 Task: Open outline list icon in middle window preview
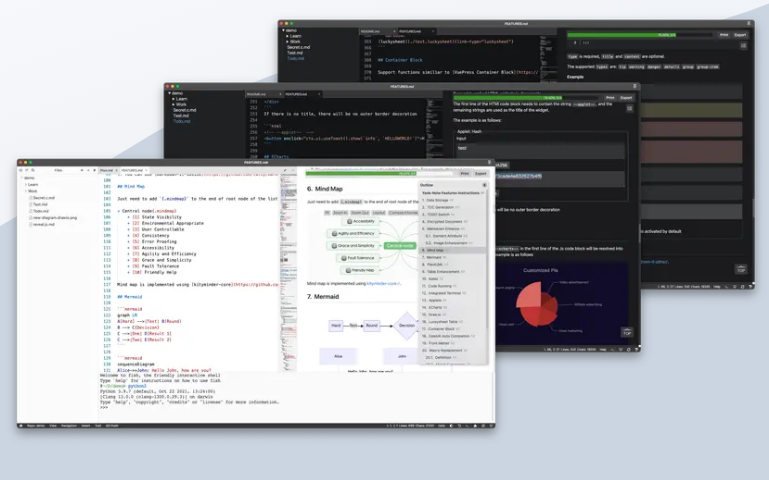click(x=629, y=108)
